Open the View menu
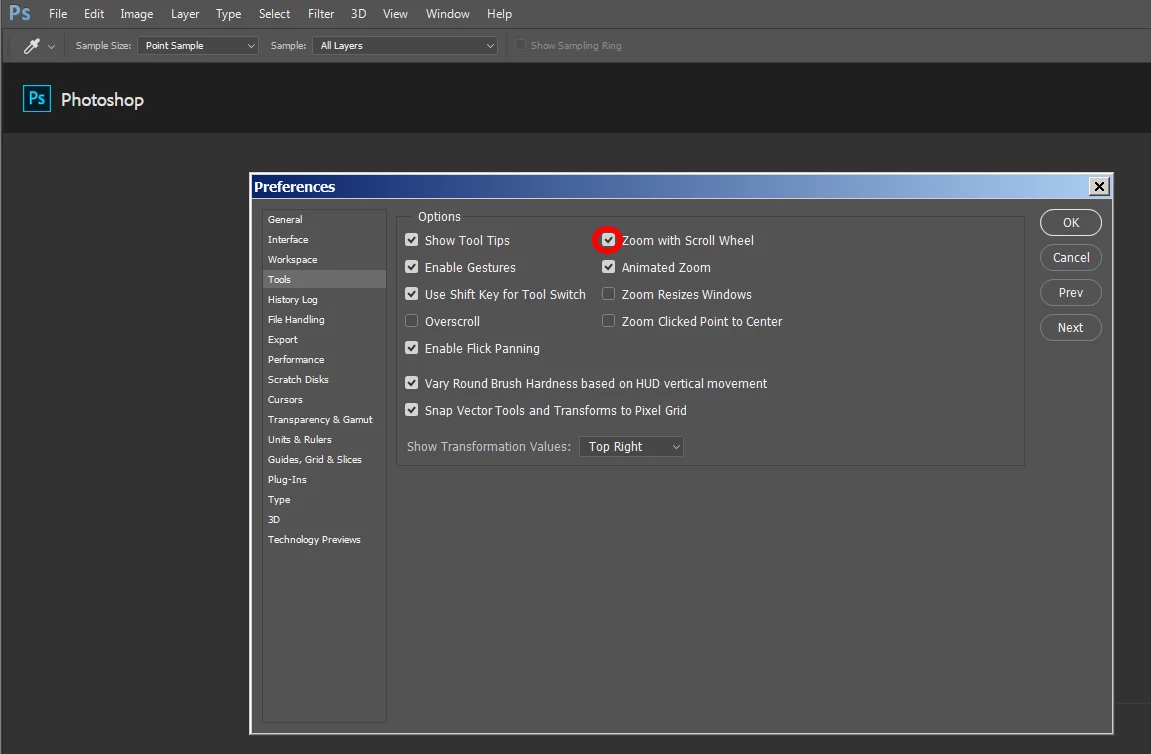Screen dimensions: 1151x754 pyautogui.click(x=395, y=13)
